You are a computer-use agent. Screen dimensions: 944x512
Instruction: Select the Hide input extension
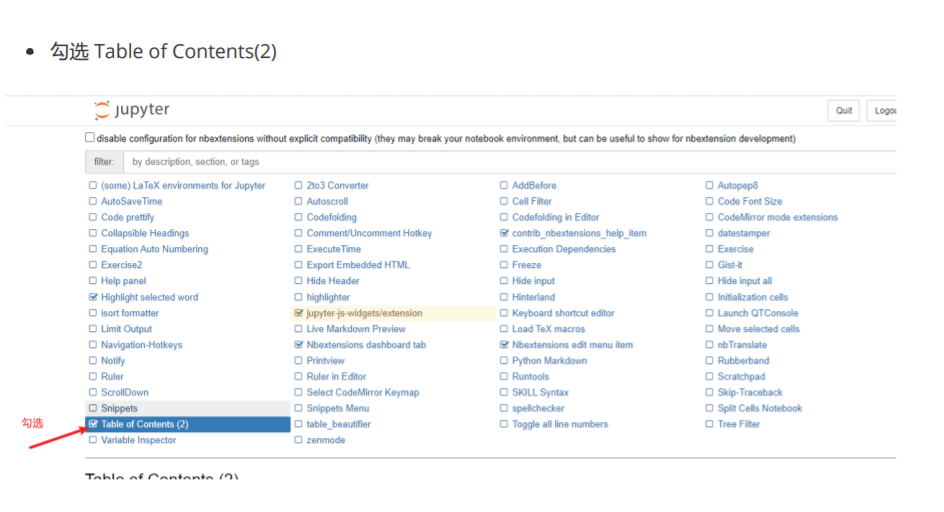(533, 281)
